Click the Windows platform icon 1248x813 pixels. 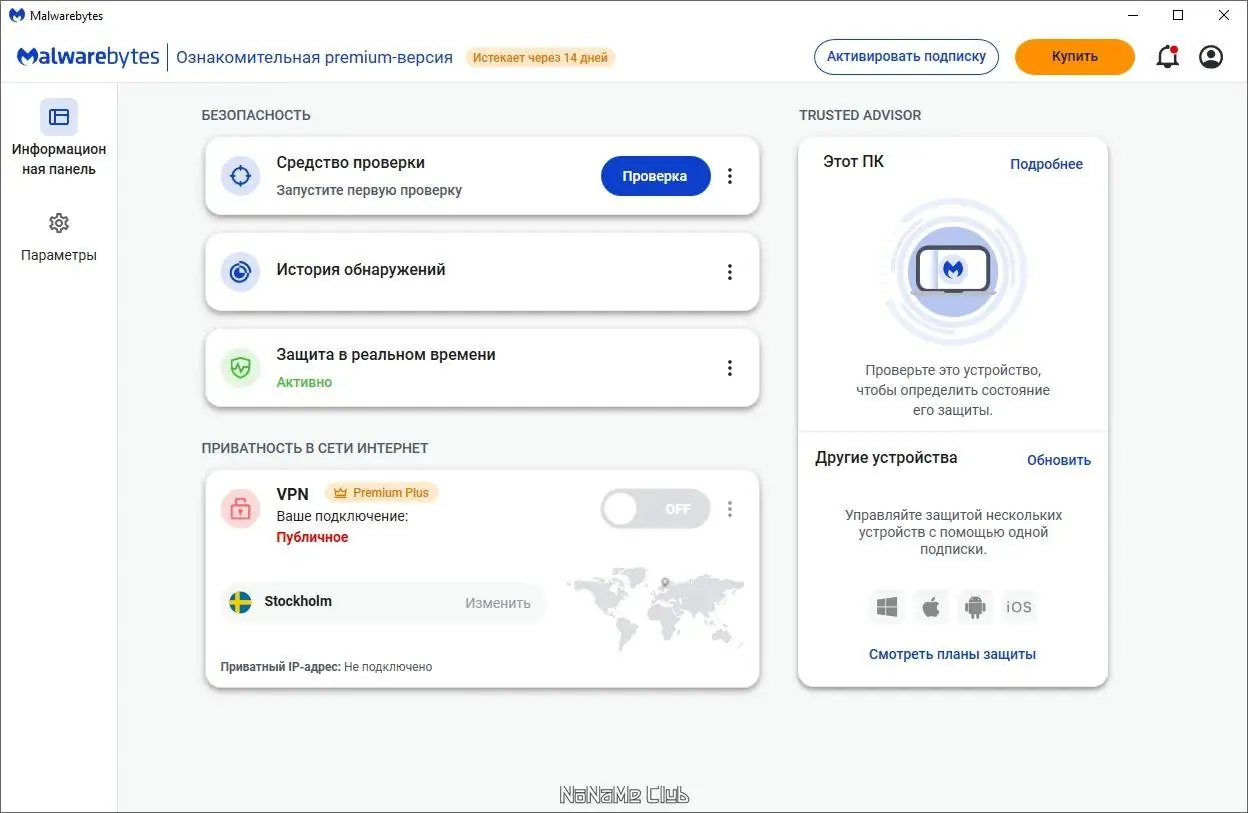(887, 606)
